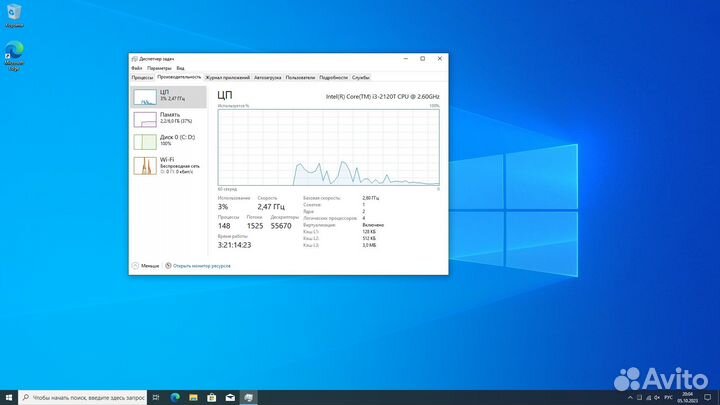Click the 55670 handles value

click(x=281, y=226)
